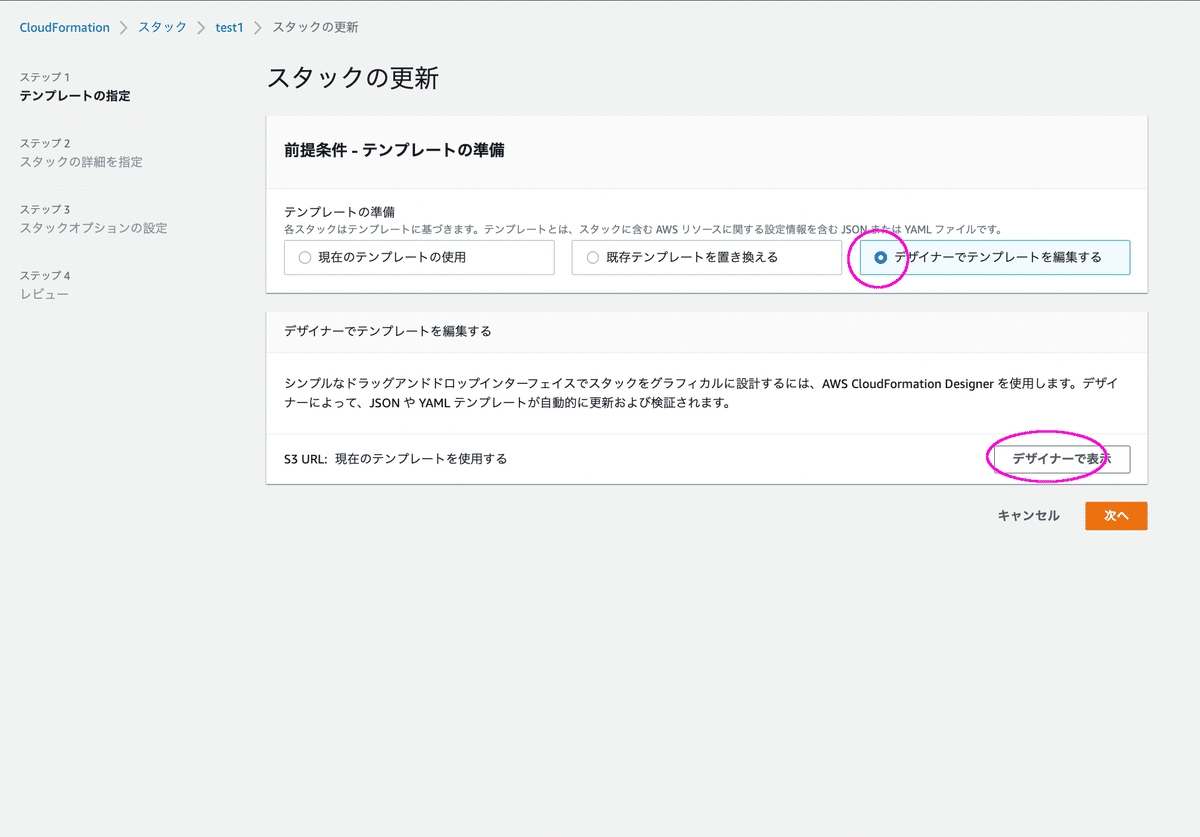Click the S3 URL: 現在のテンプレートを使用する text
Viewport: 1200px width, 837px height.
pyautogui.click(x=395, y=459)
